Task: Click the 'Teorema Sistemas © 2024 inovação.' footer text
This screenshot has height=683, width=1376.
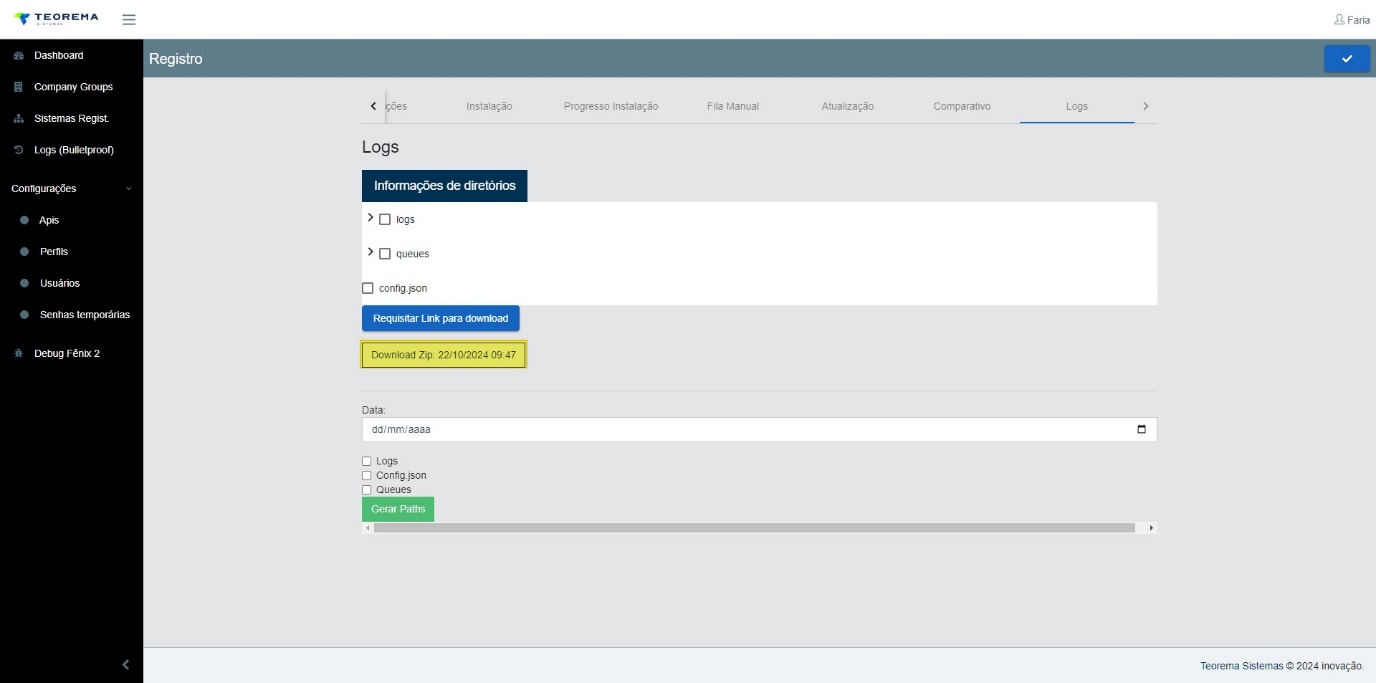Action: pyautogui.click(x=1282, y=666)
